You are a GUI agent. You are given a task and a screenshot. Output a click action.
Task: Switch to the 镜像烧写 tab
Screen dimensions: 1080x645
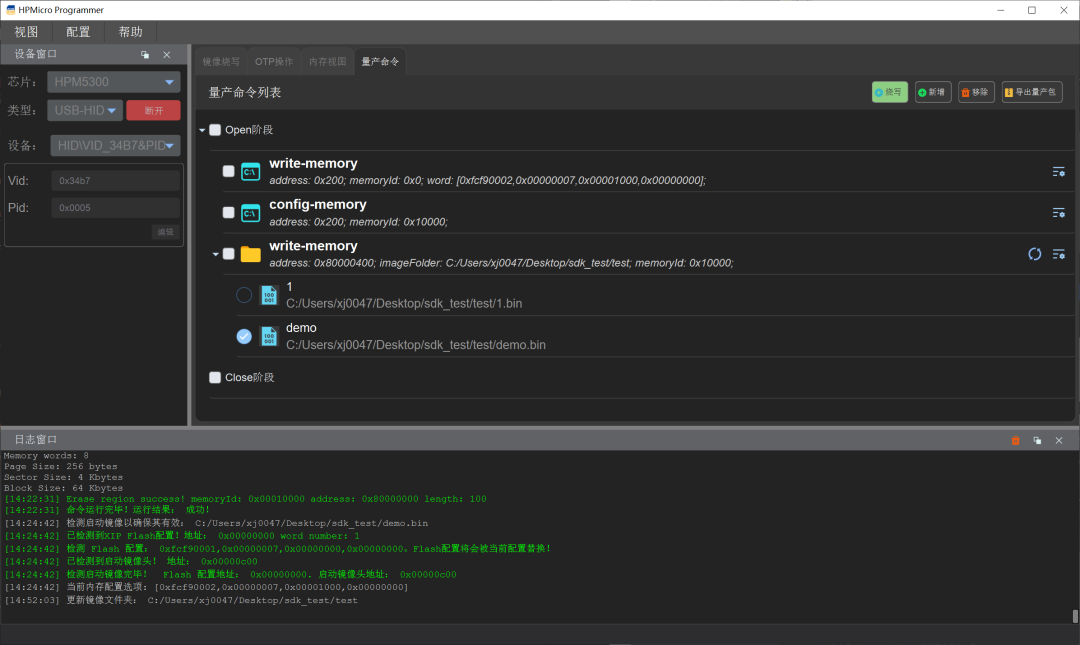(221, 62)
